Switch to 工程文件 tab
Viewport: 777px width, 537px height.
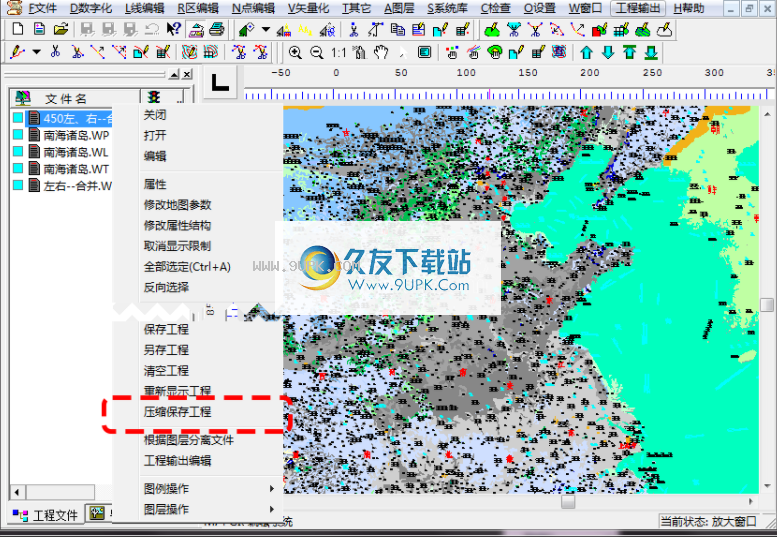46,515
